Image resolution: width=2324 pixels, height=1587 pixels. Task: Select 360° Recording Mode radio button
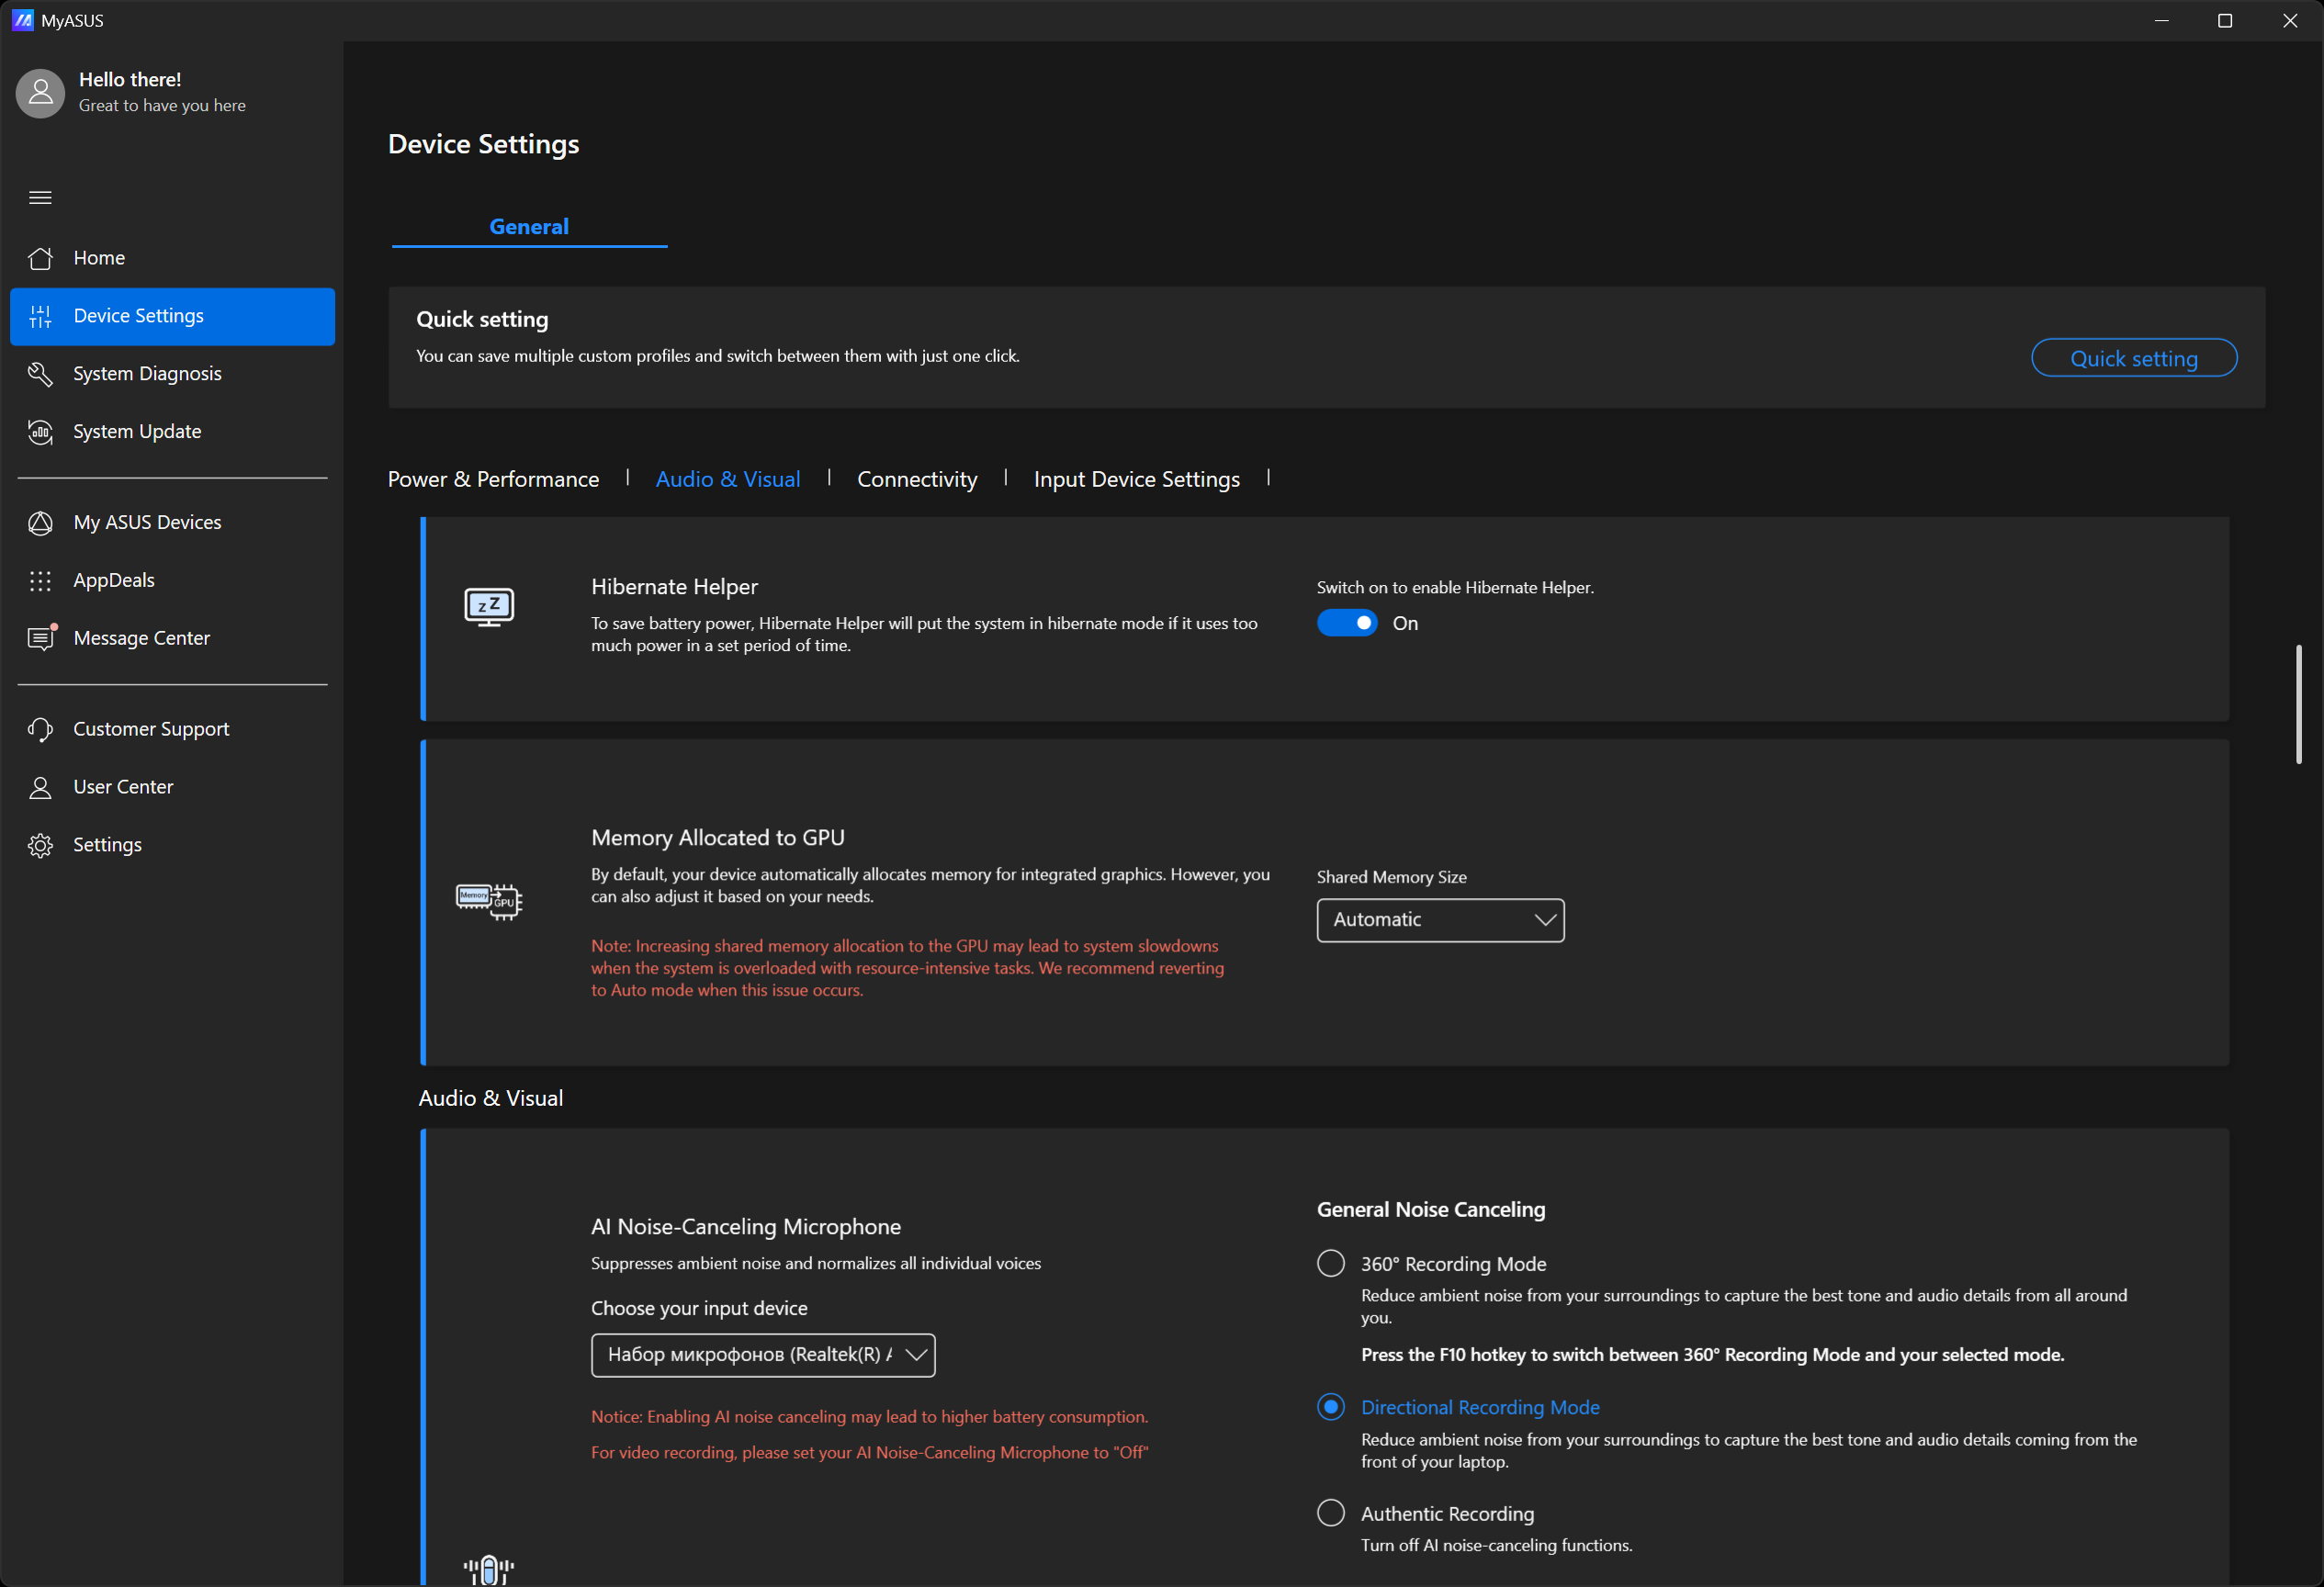tap(1330, 1263)
